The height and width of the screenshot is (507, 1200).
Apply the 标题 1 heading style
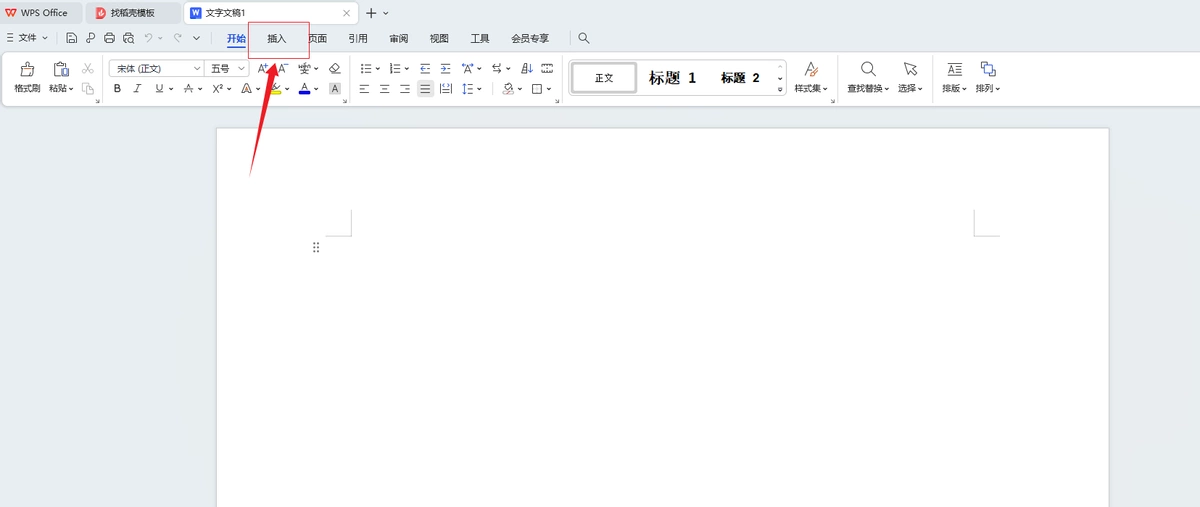point(672,78)
